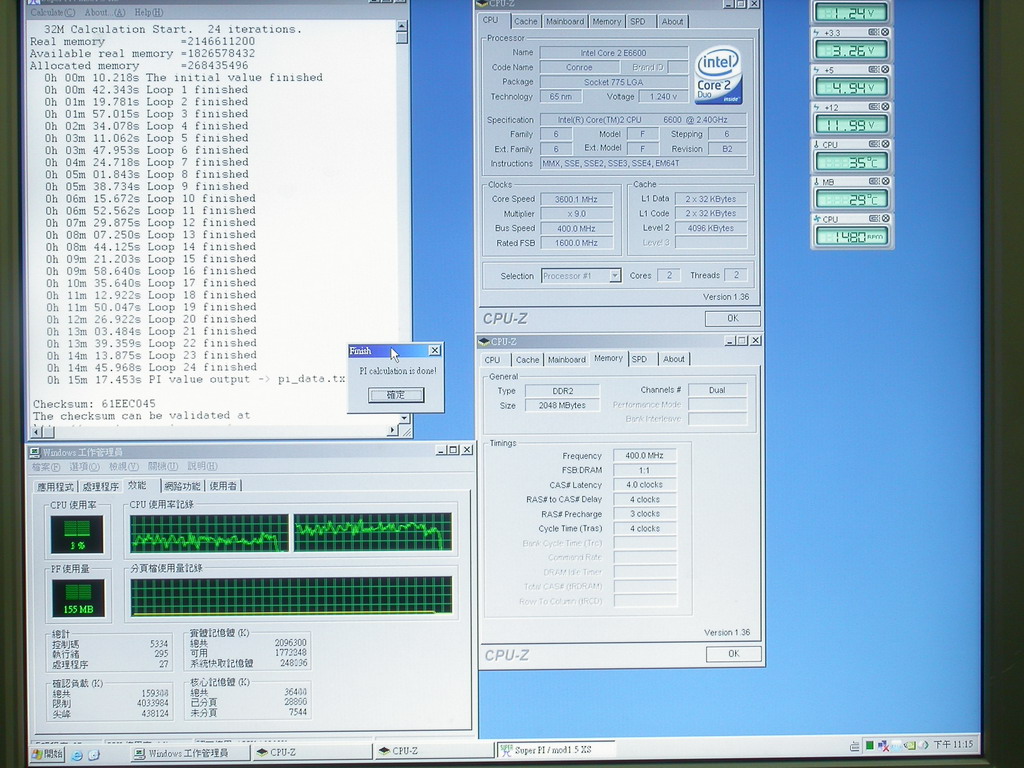The height and width of the screenshot is (768, 1024).
Task: Expand the Processor #1 selection dropdown
Action: click(615, 276)
